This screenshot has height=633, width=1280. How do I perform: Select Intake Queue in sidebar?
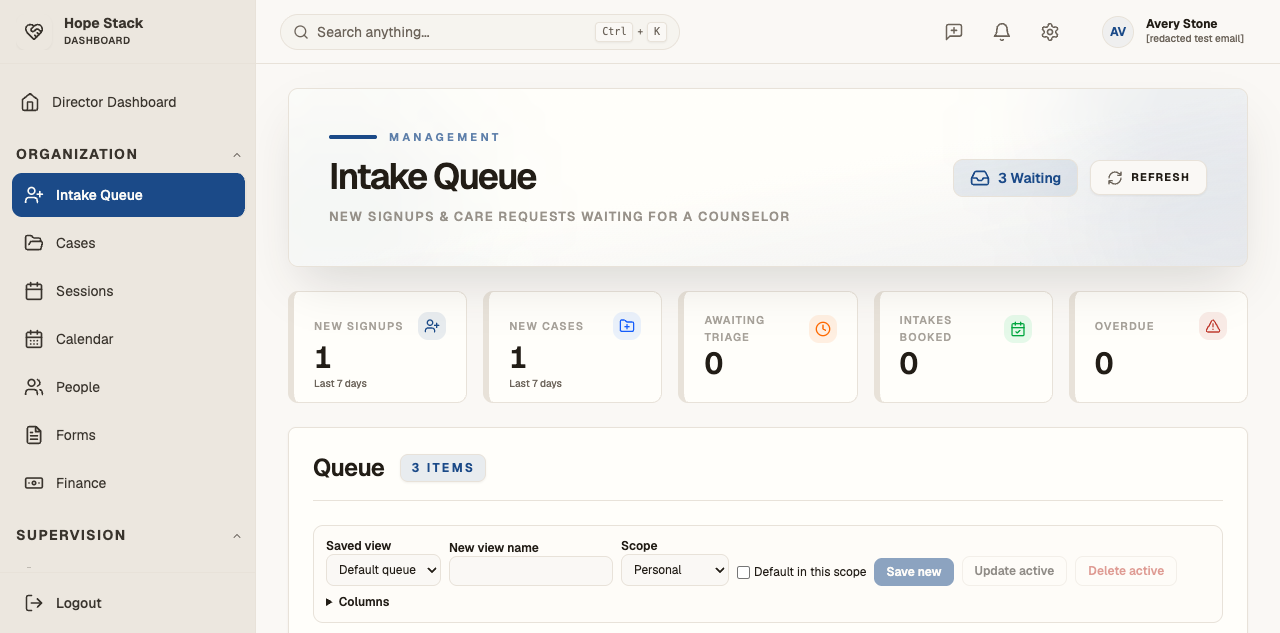(128, 195)
